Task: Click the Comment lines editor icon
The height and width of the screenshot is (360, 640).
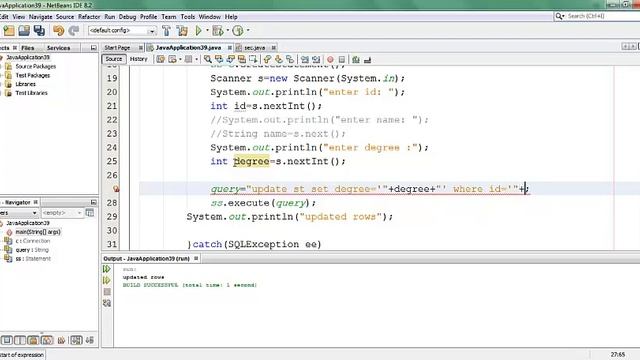Action: 356,60
